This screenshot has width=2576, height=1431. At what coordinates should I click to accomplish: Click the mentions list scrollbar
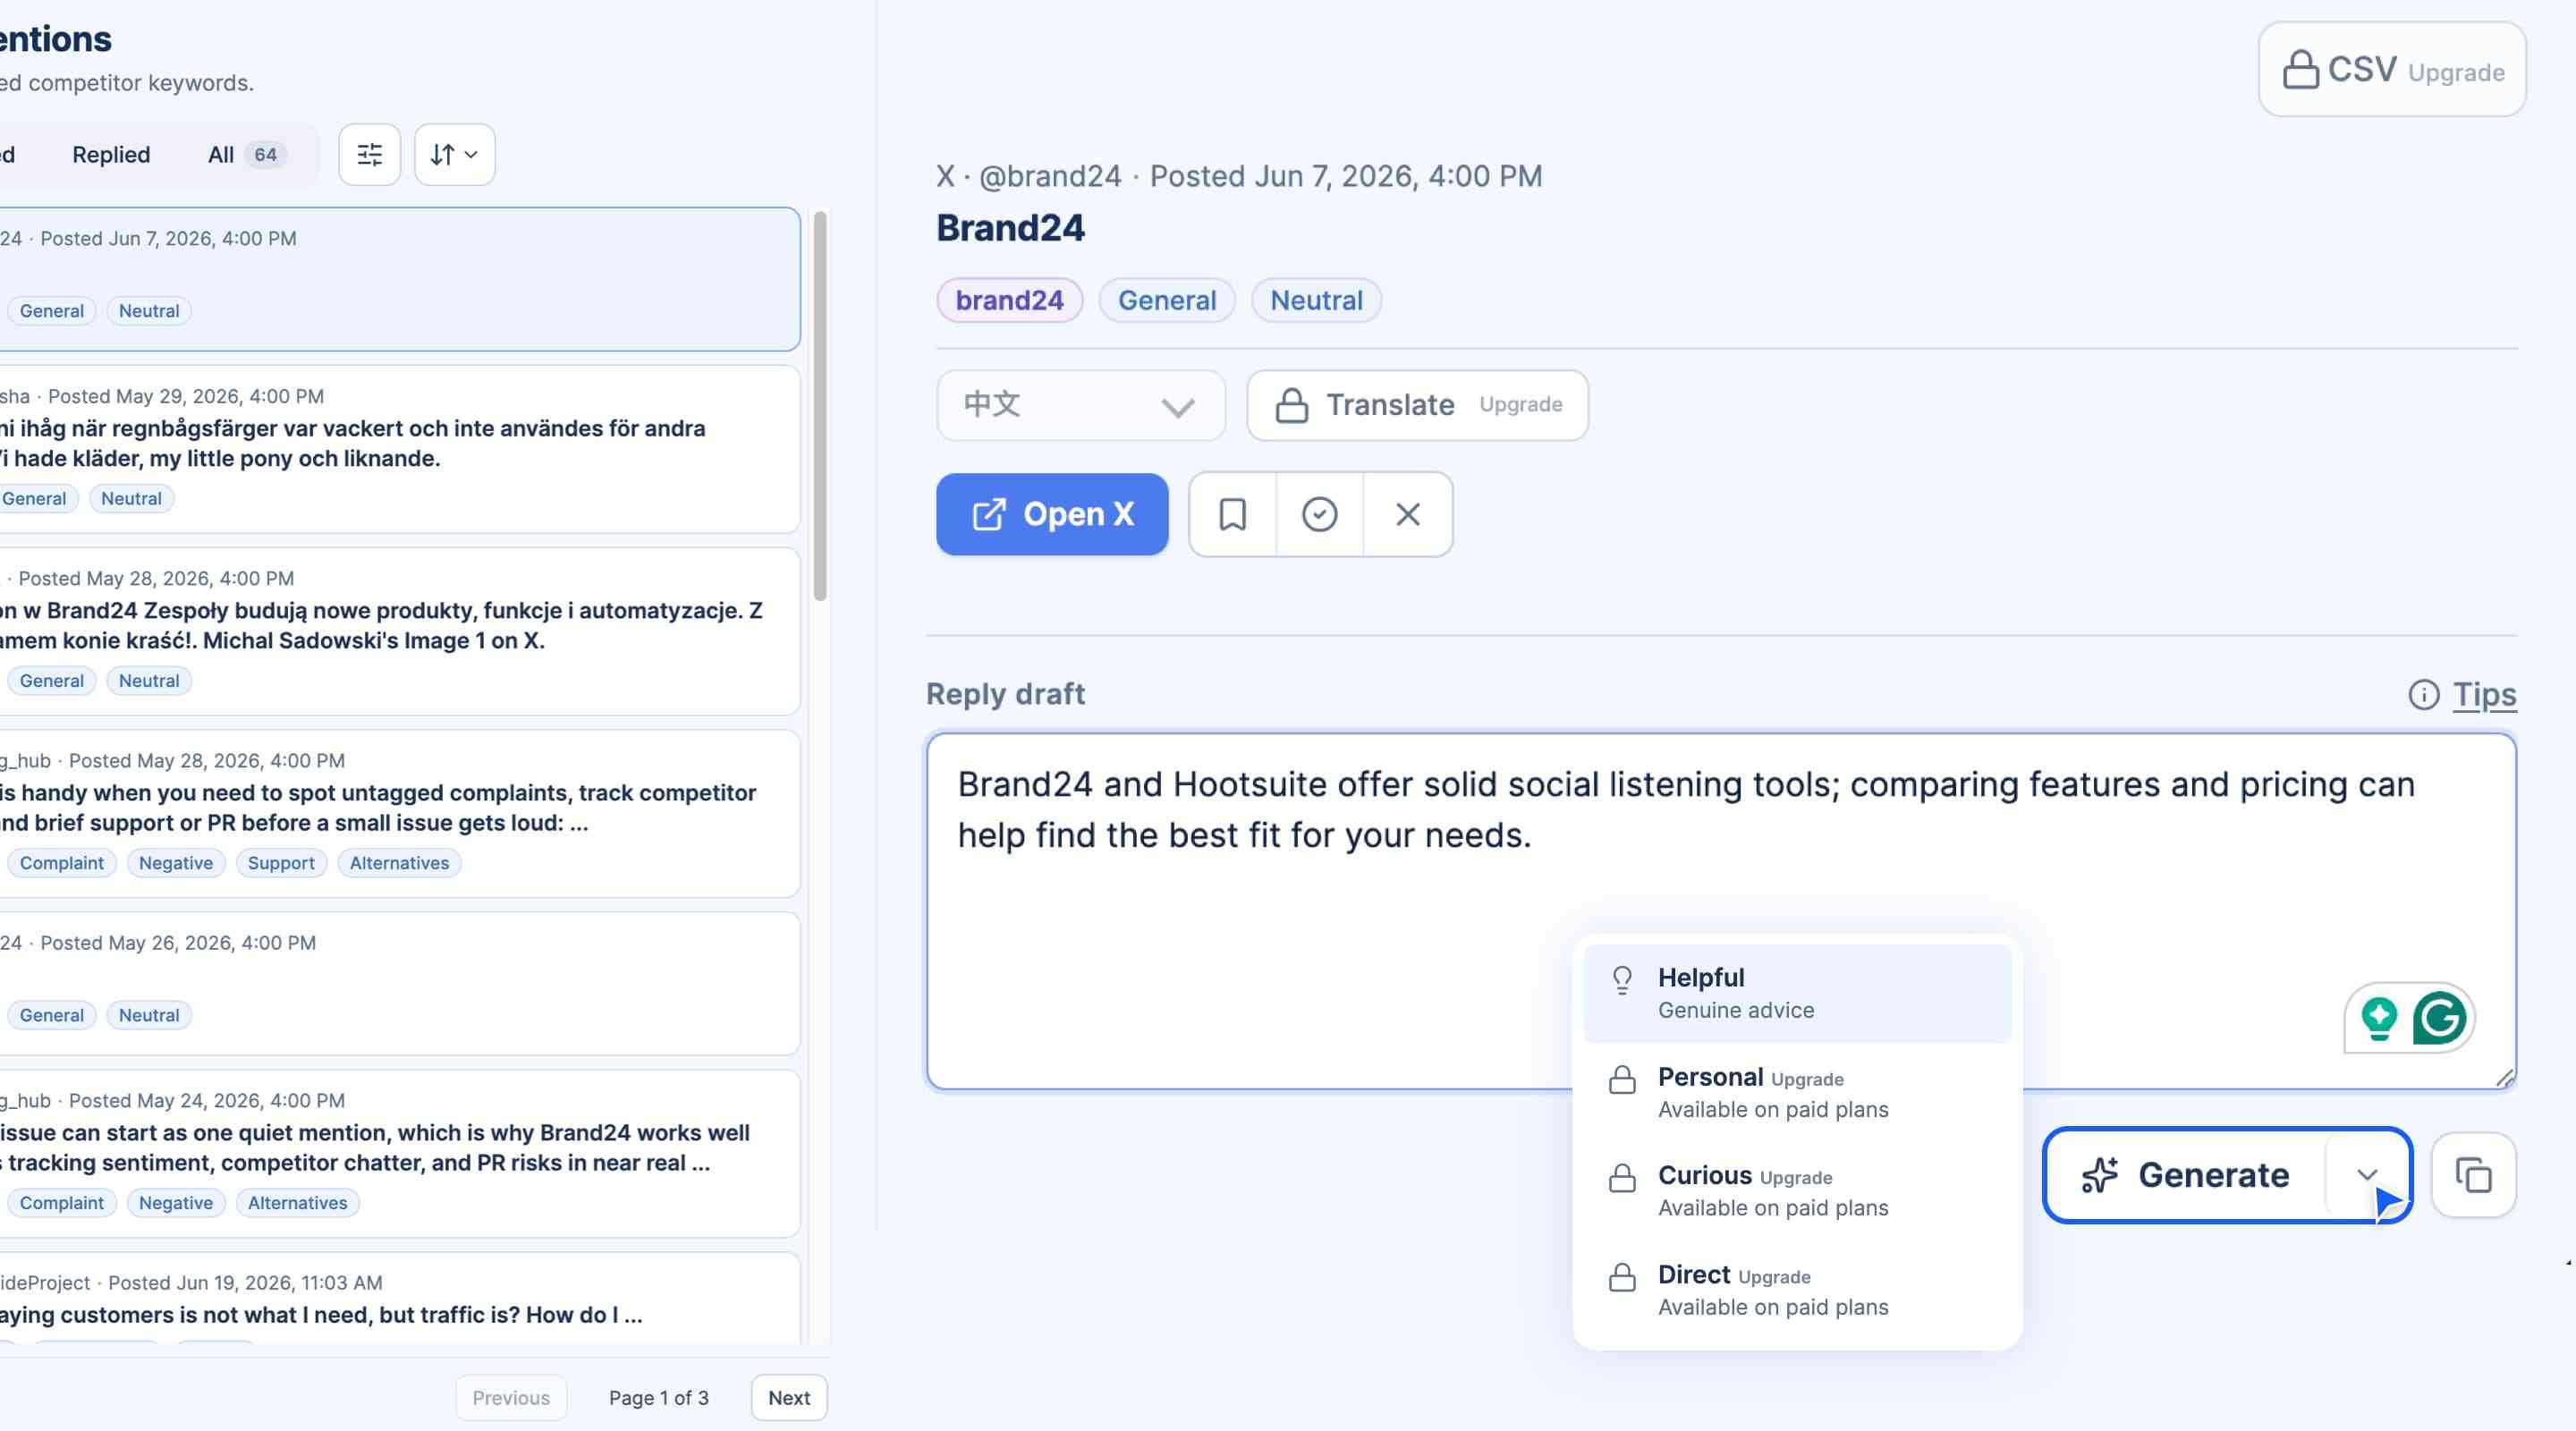point(820,406)
